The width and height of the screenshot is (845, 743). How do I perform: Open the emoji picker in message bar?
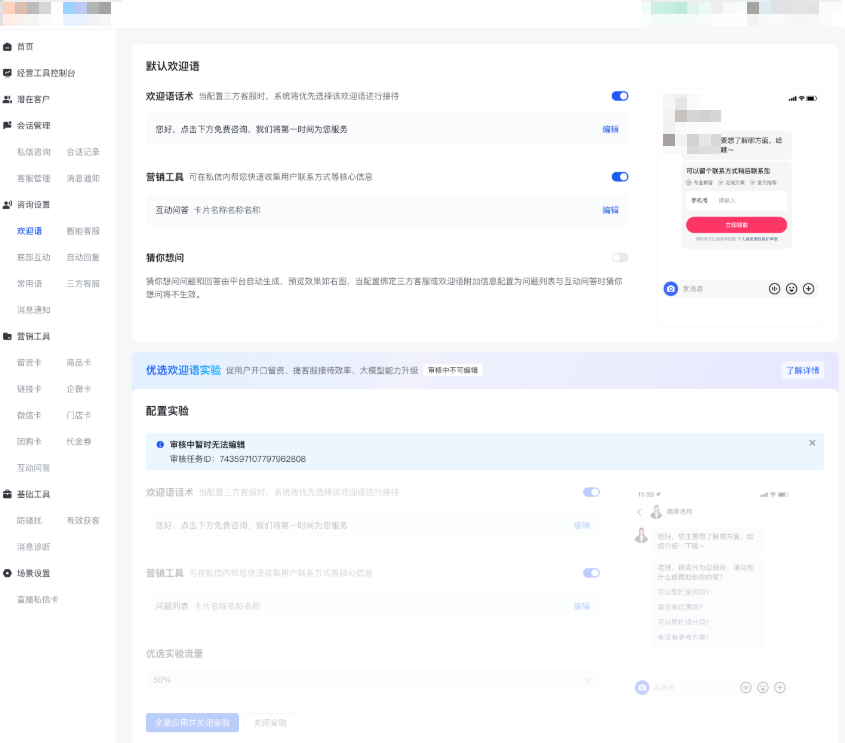coord(791,287)
